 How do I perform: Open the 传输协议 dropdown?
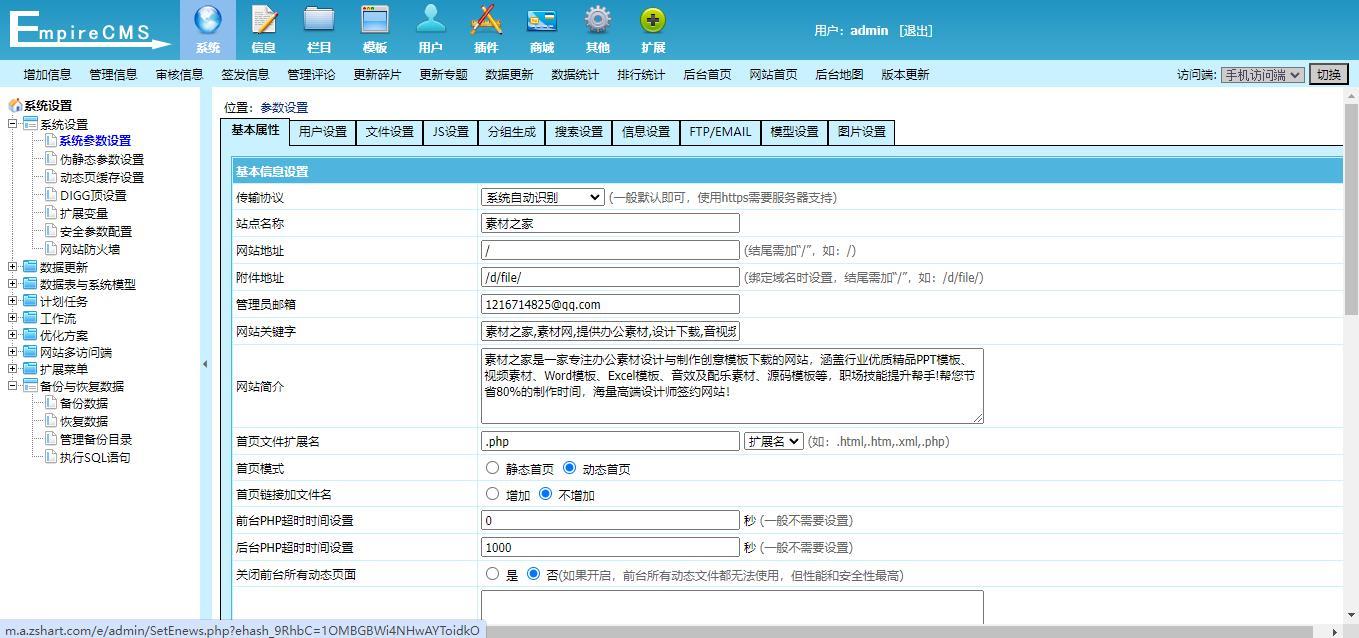coord(543,197)
